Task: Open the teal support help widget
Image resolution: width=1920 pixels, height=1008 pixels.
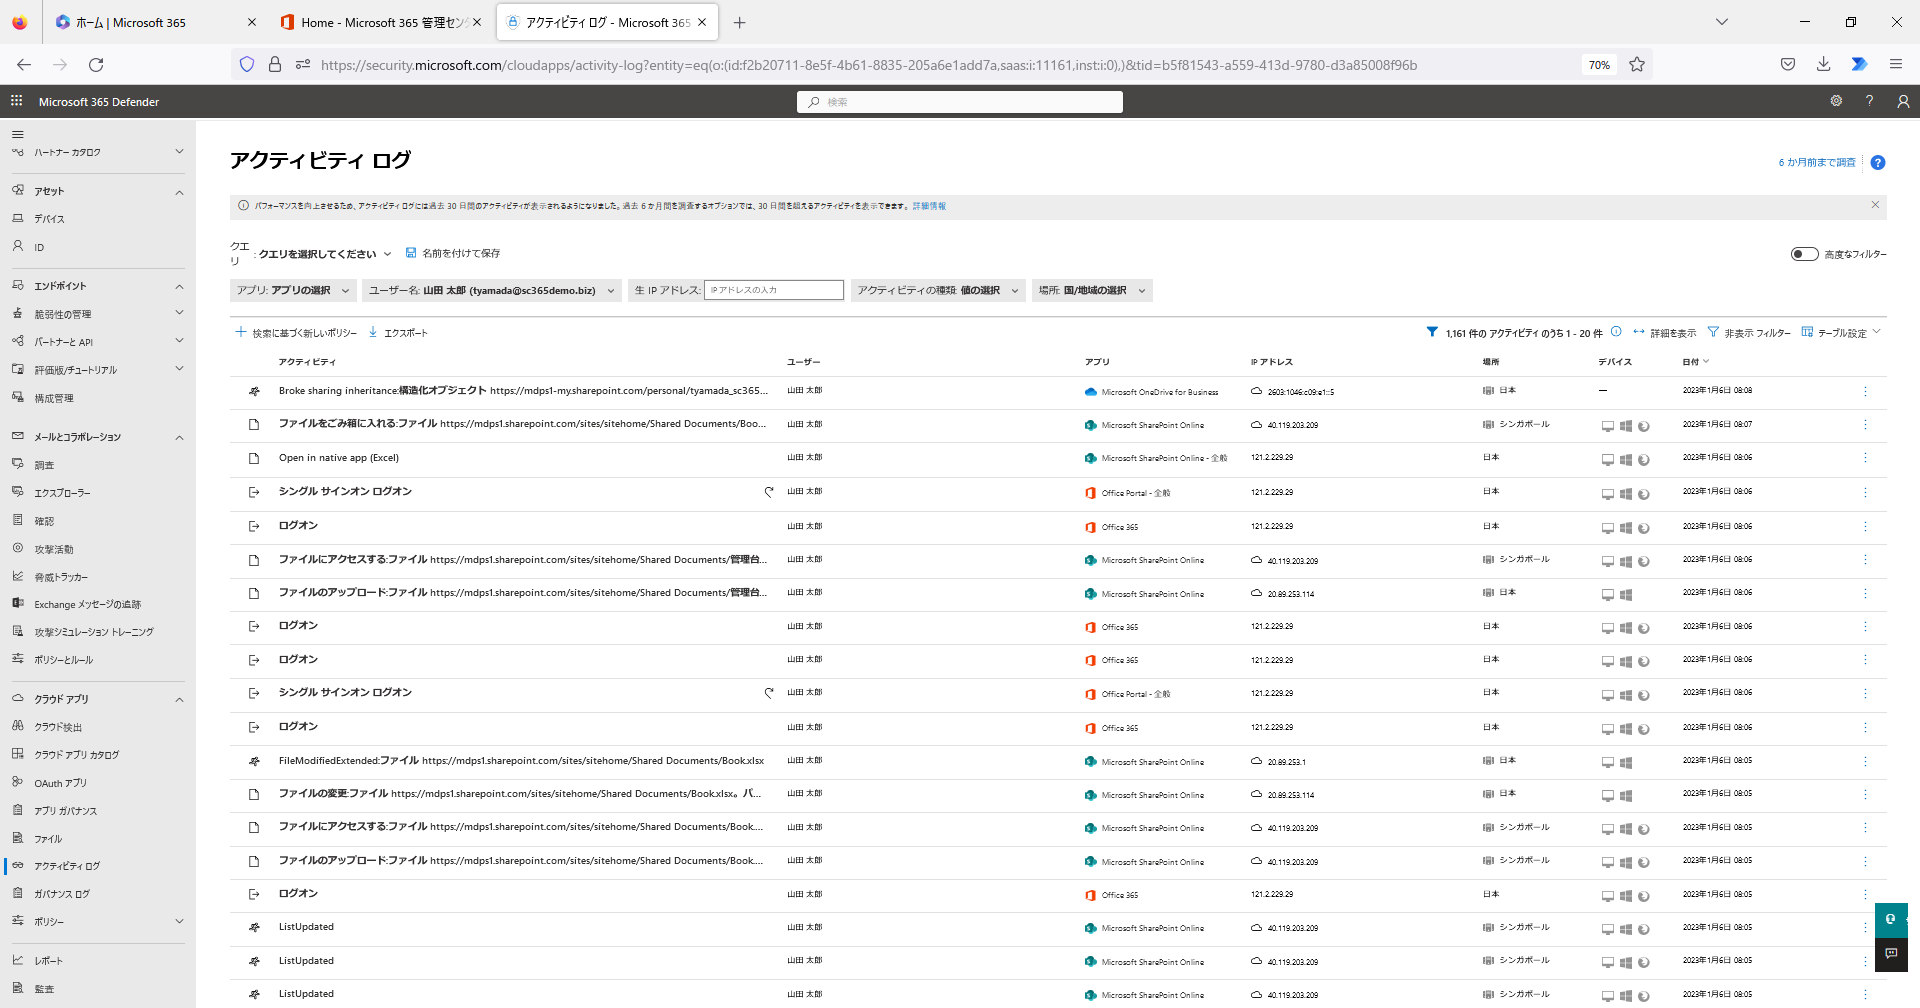Action: click(x=1891, y=919)
